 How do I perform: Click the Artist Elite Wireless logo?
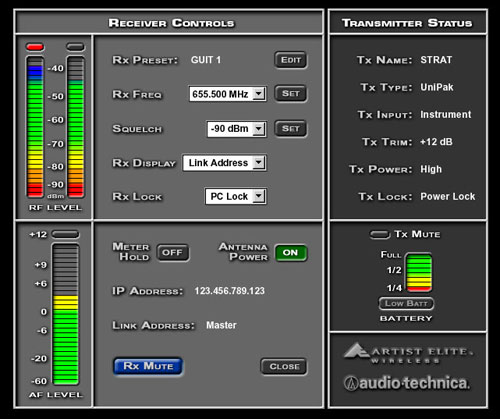pyautogui.click(x=408, y=353)
